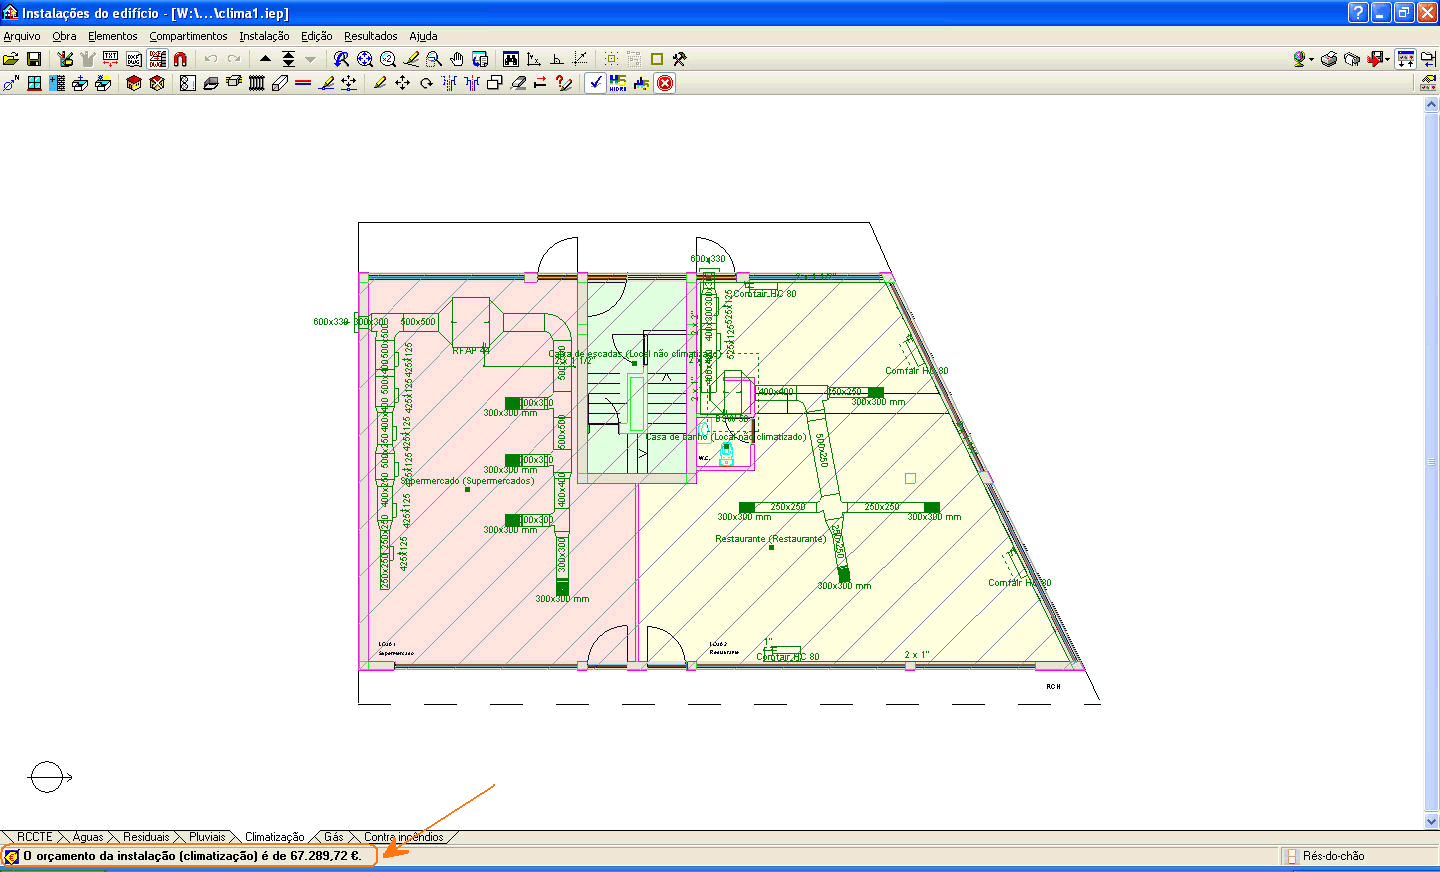This screenshot has height=872, width=1440.
Task: Click the blue window grid icon
Action: [x=34, y=83]
